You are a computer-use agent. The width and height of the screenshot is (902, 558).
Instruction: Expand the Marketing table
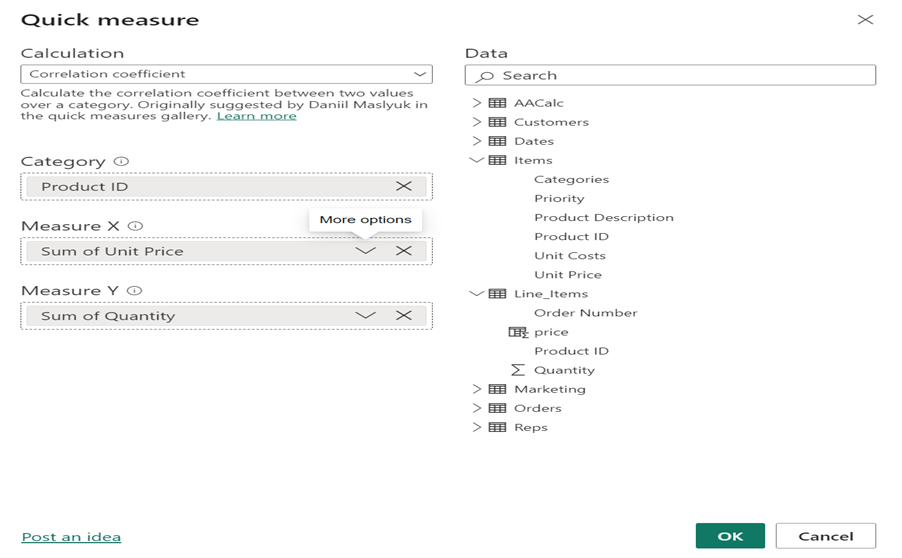[476, 389]
